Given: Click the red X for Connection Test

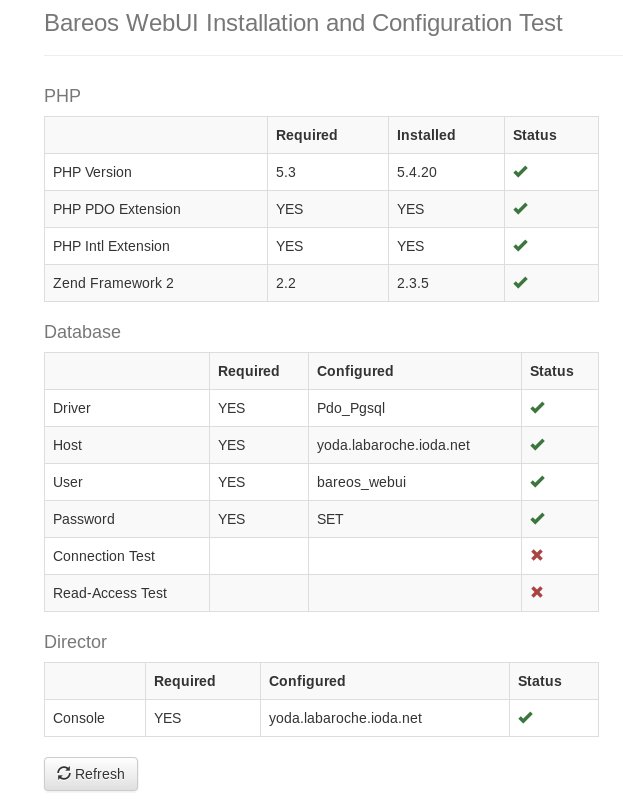Looking at the screenshot, I should 537,555.
